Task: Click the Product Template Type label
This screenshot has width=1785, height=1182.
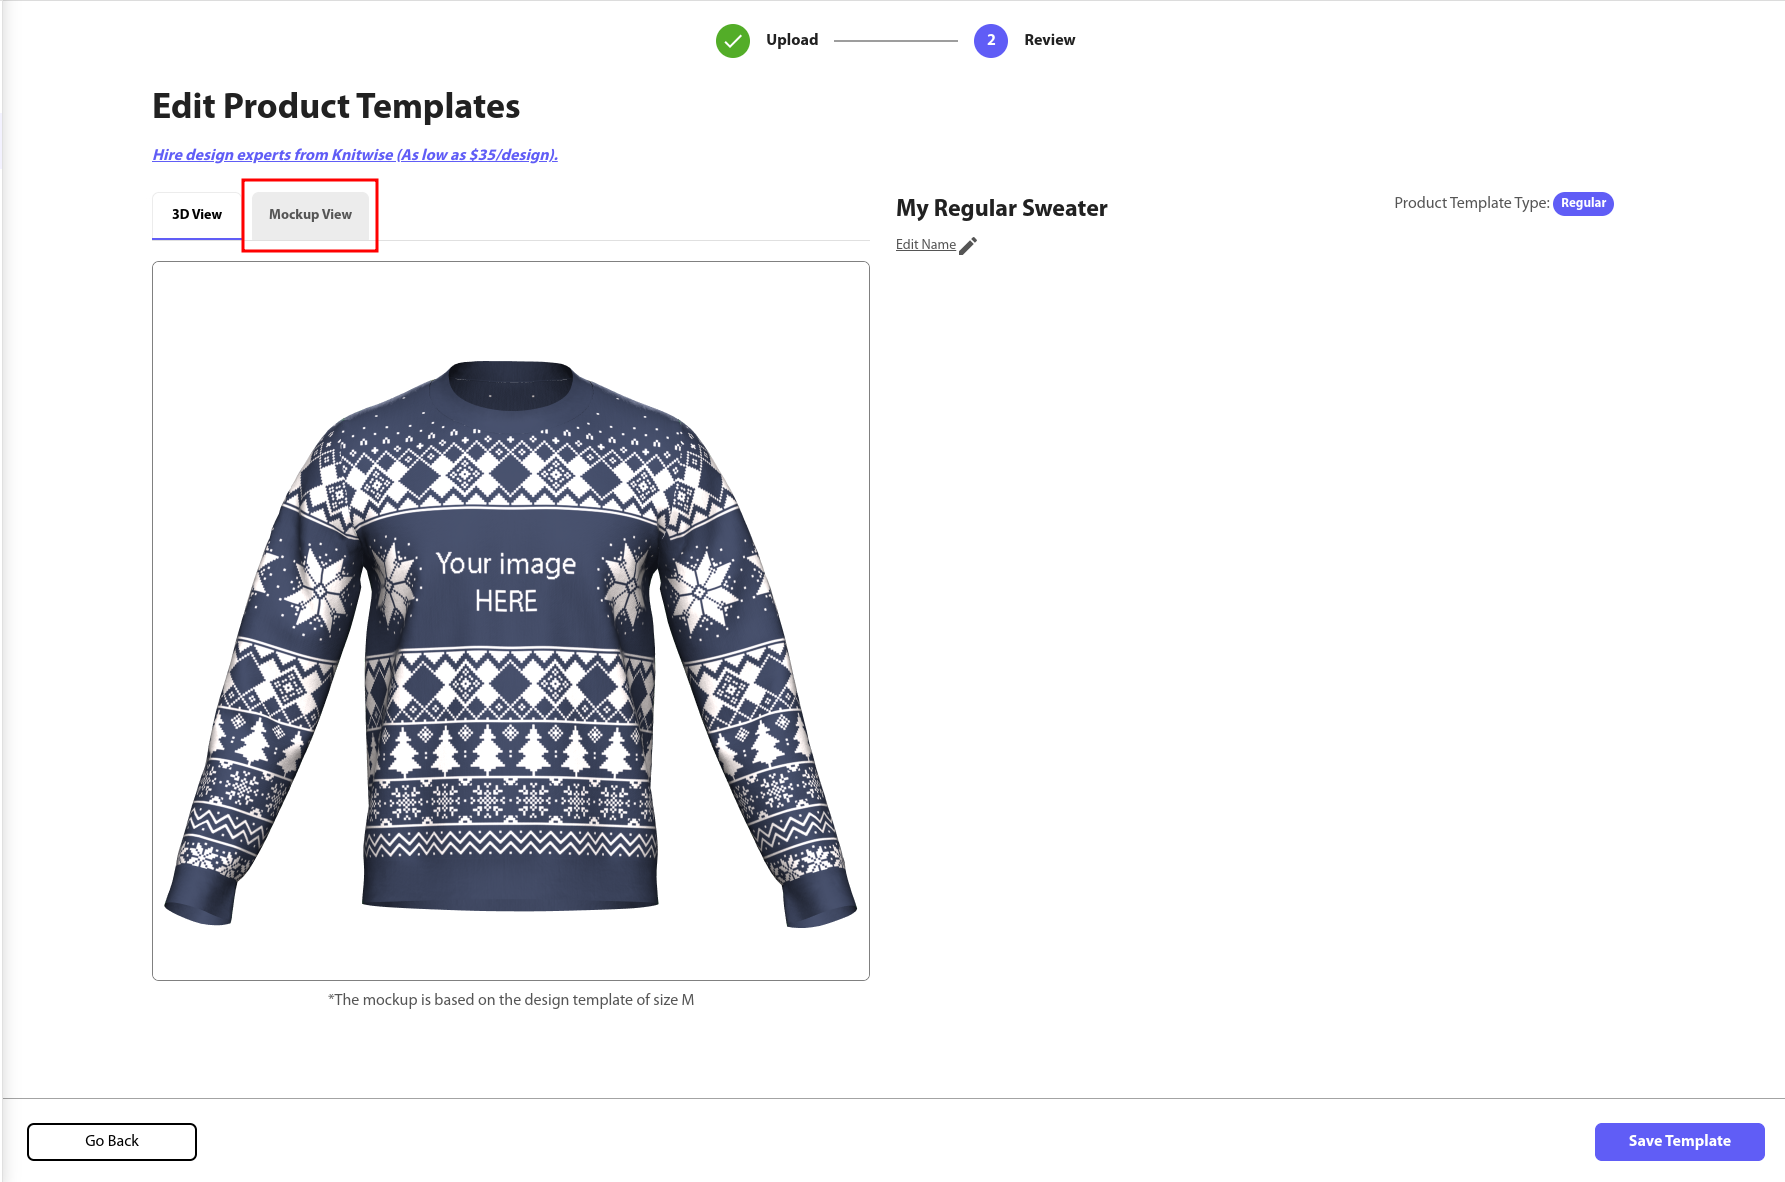Action: [1471, 203]
